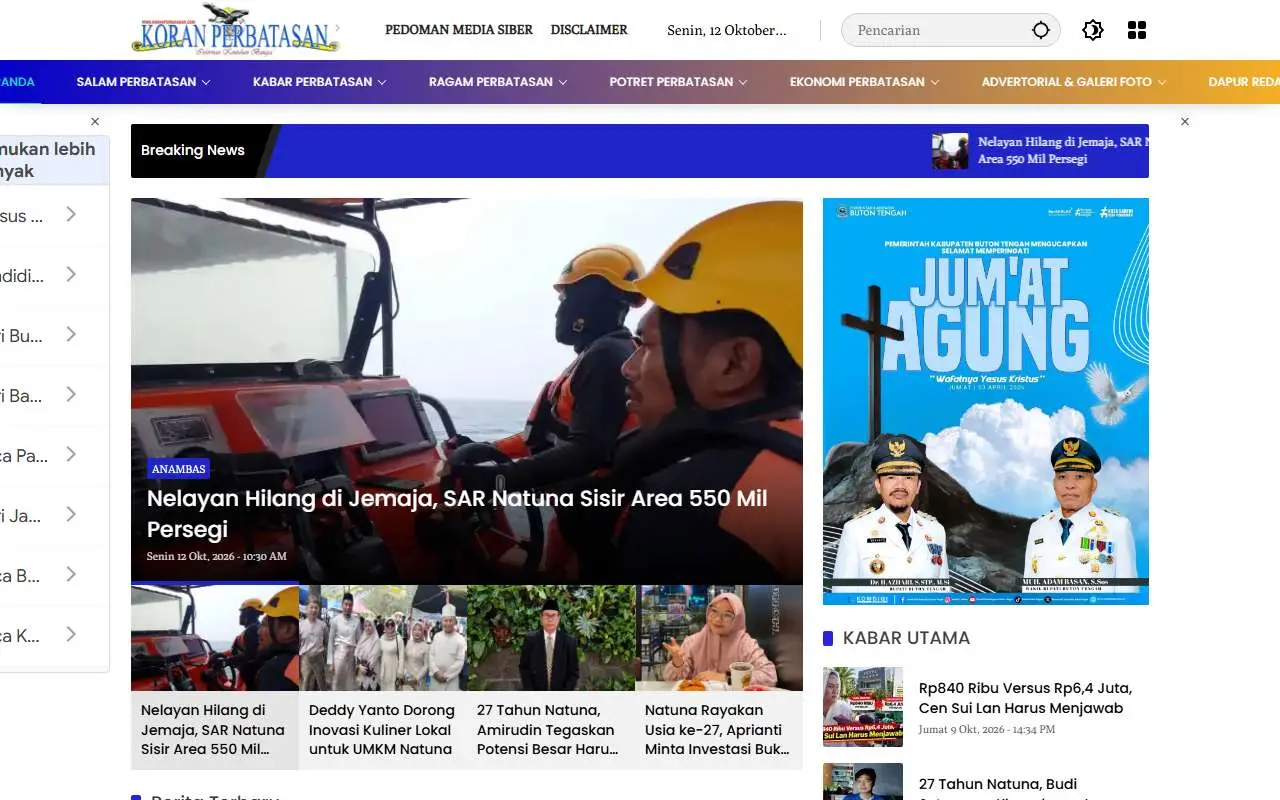Image resolution: width=1280 pixels, height=800 pixels.
Task: Open the grid apps menu icon
Action: click(1137, 30)
